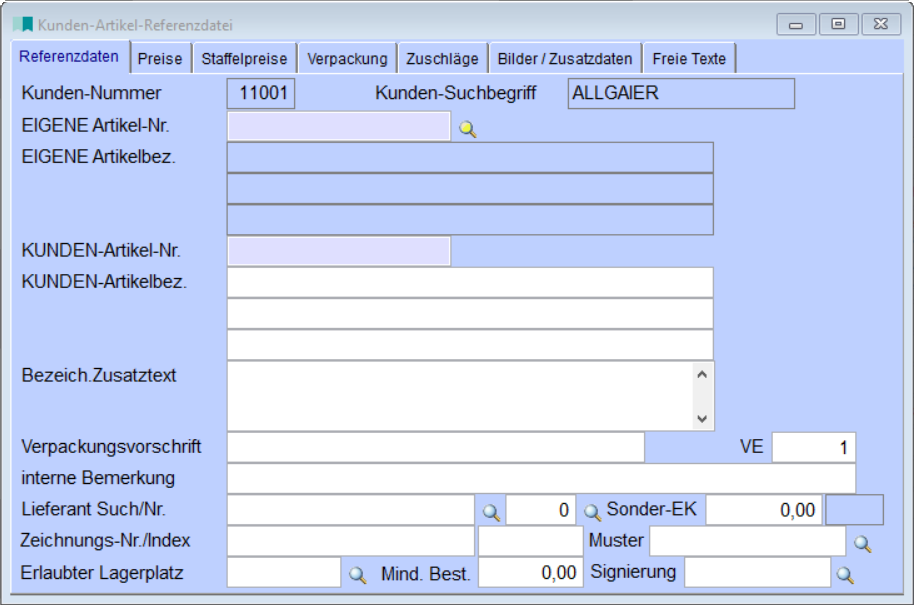Click the magnifier icon left of Sonder-EK

pos(592,512)
